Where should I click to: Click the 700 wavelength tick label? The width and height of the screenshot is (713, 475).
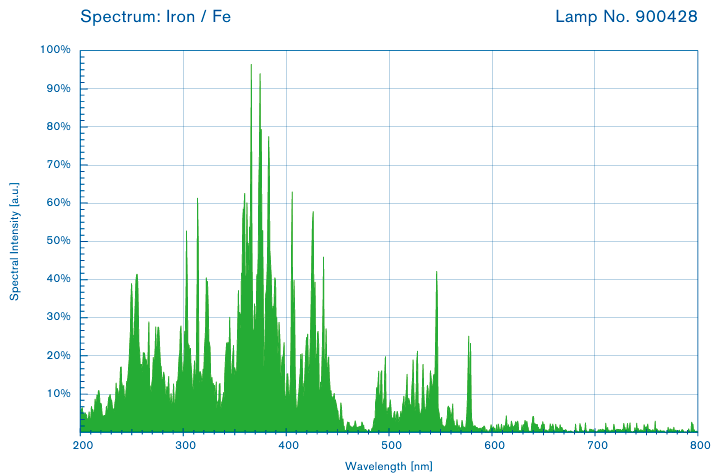click(597, 445)
